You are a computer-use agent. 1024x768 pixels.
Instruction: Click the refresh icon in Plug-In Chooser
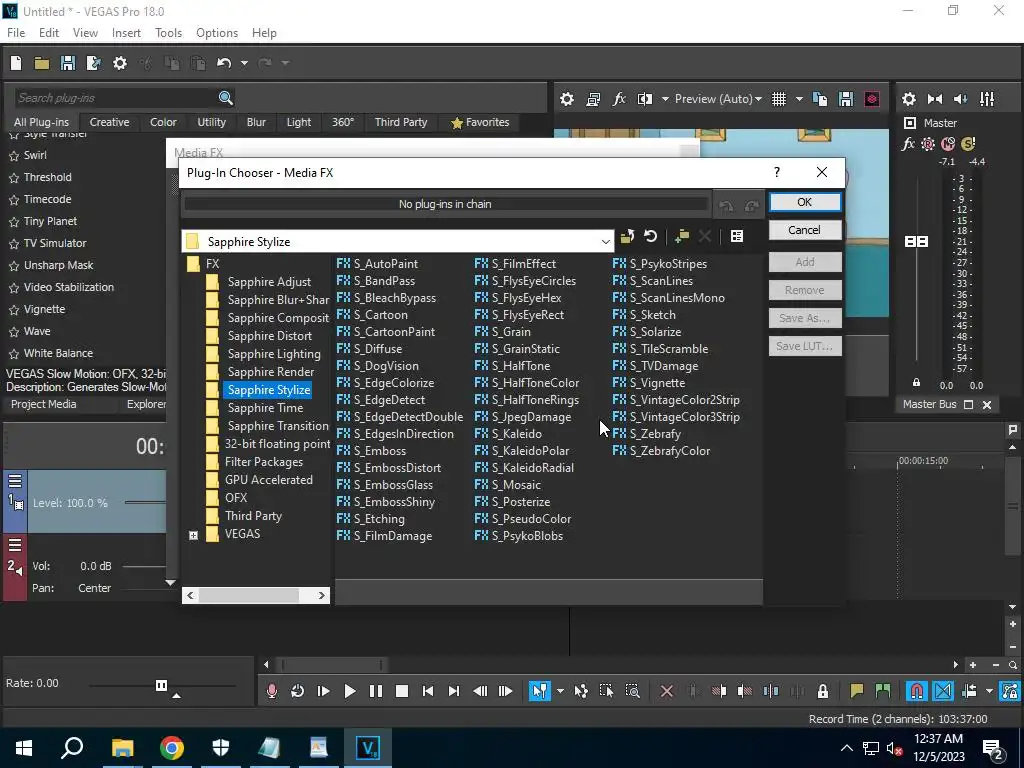pyautogui.click(x=650, y=236)
